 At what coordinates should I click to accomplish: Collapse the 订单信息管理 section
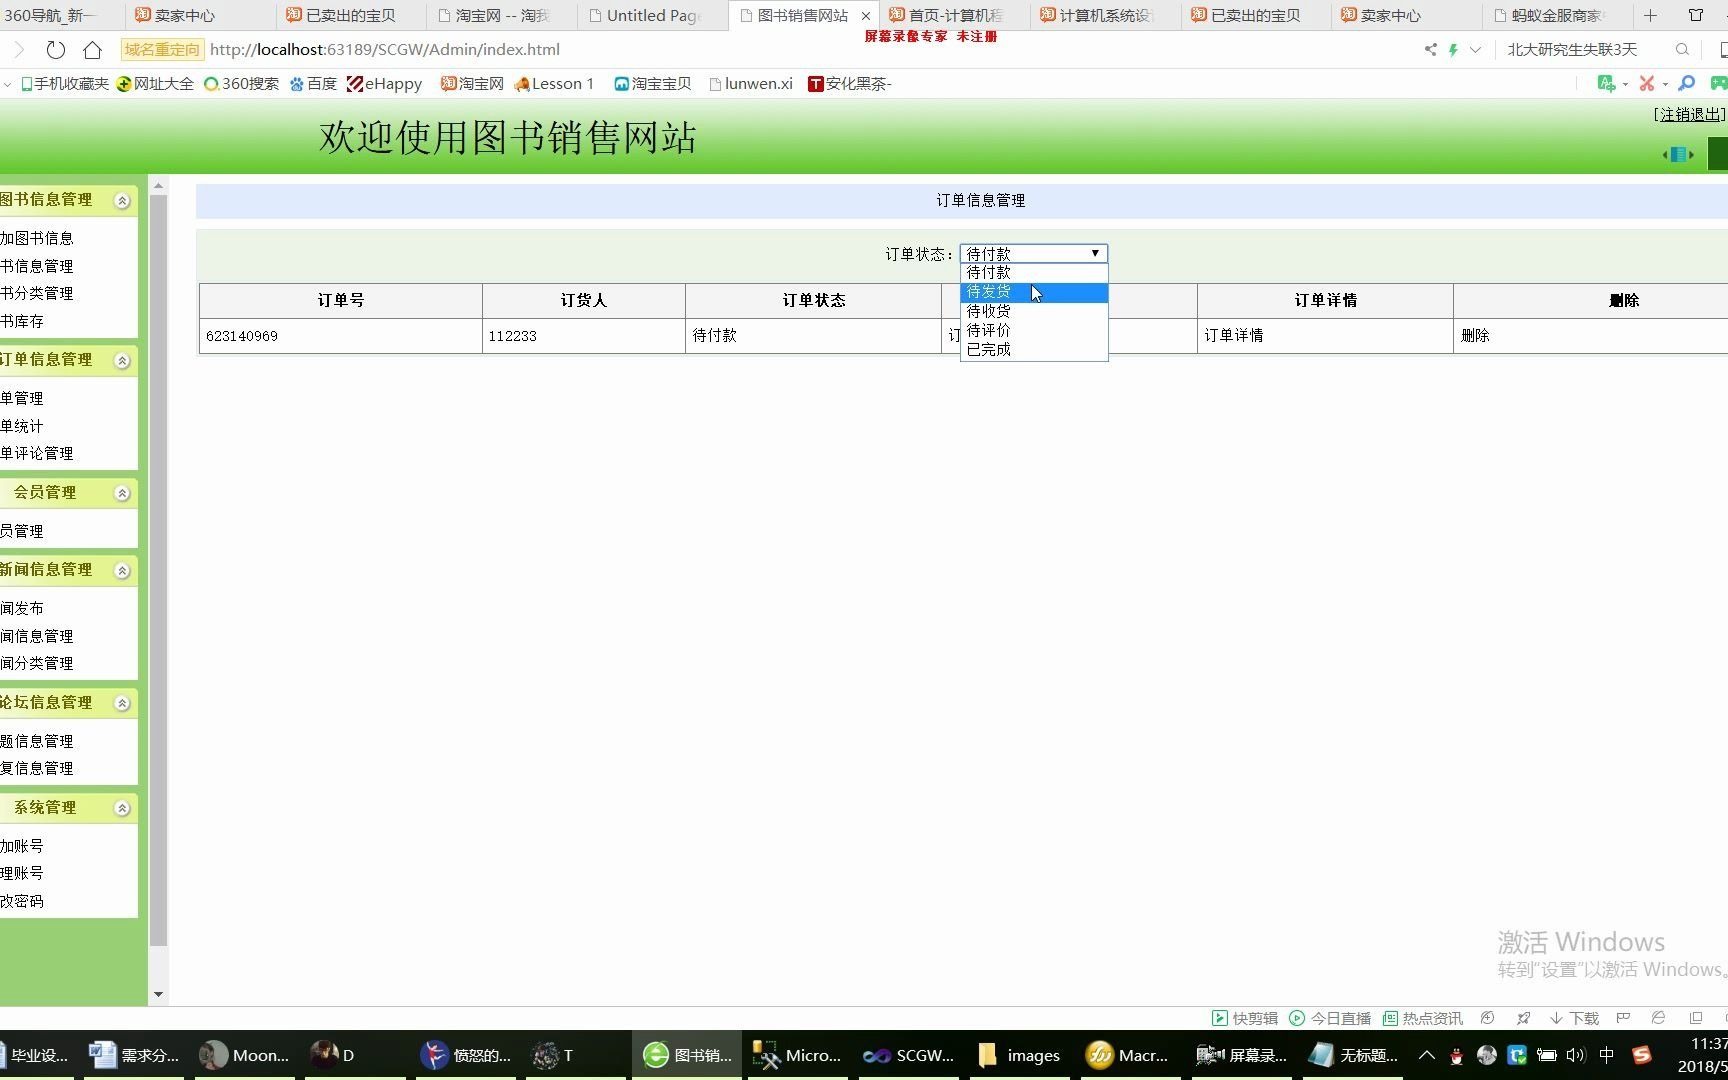tap(122, 360)
